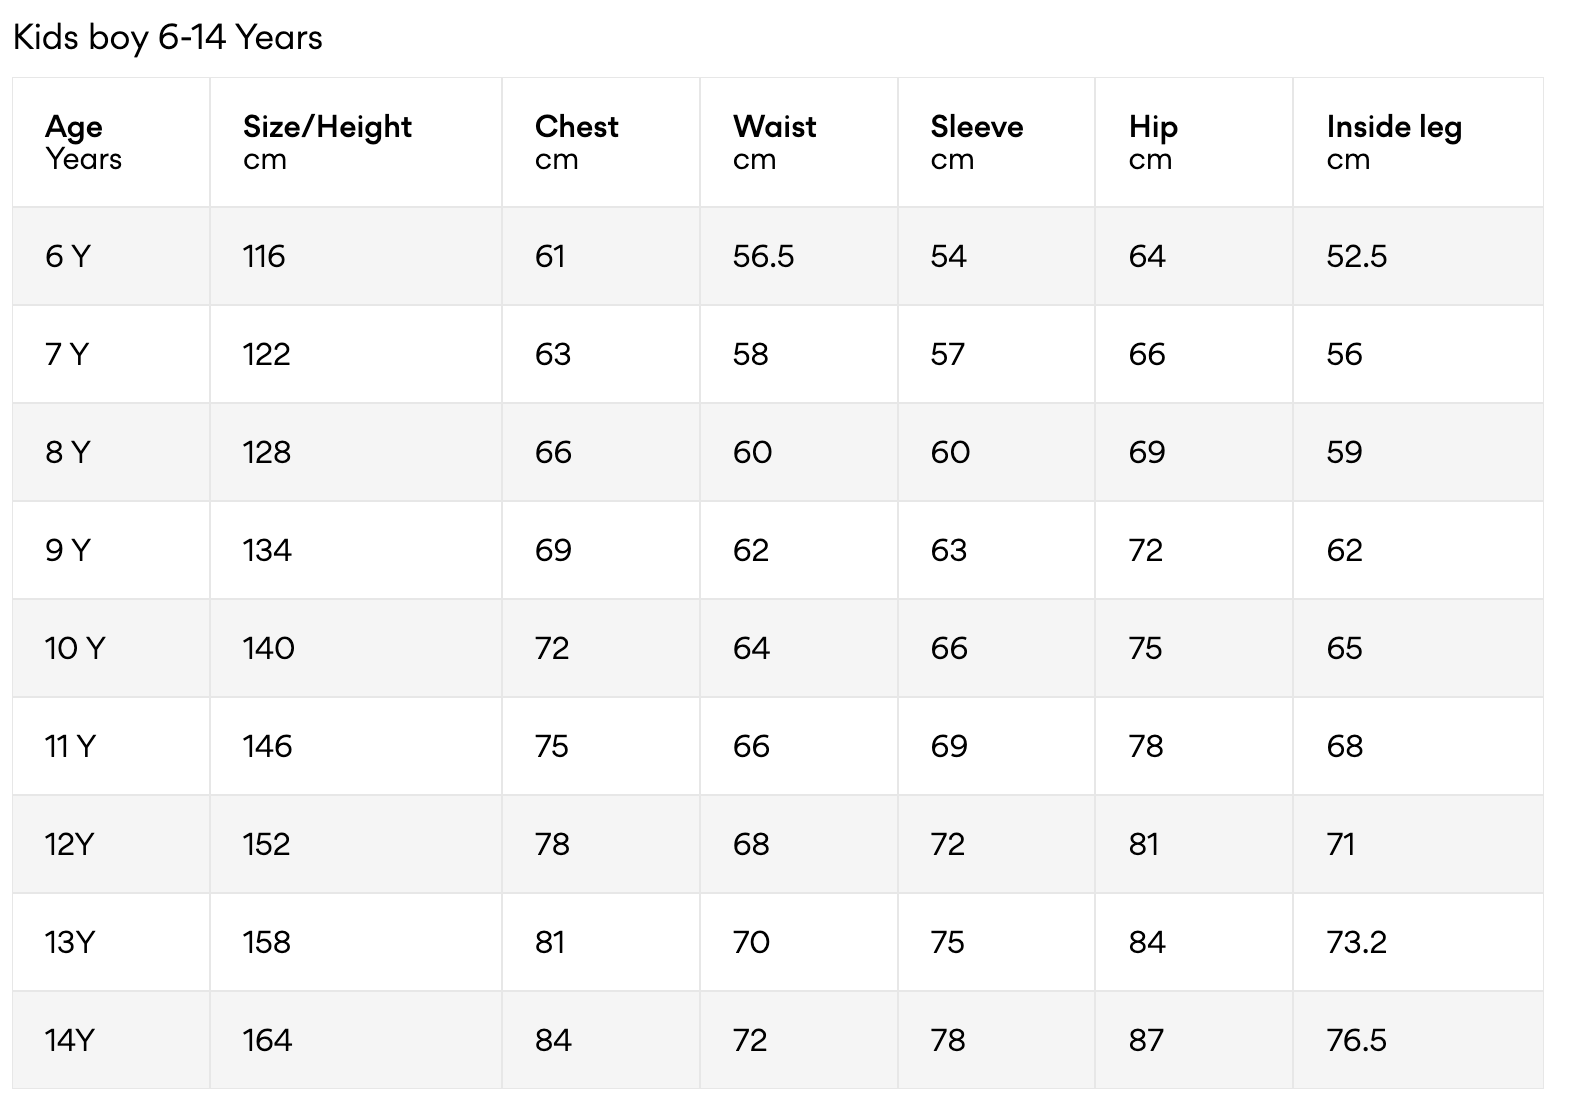
Task: Select the 116 size/height cell
Action: coord(264,257)
